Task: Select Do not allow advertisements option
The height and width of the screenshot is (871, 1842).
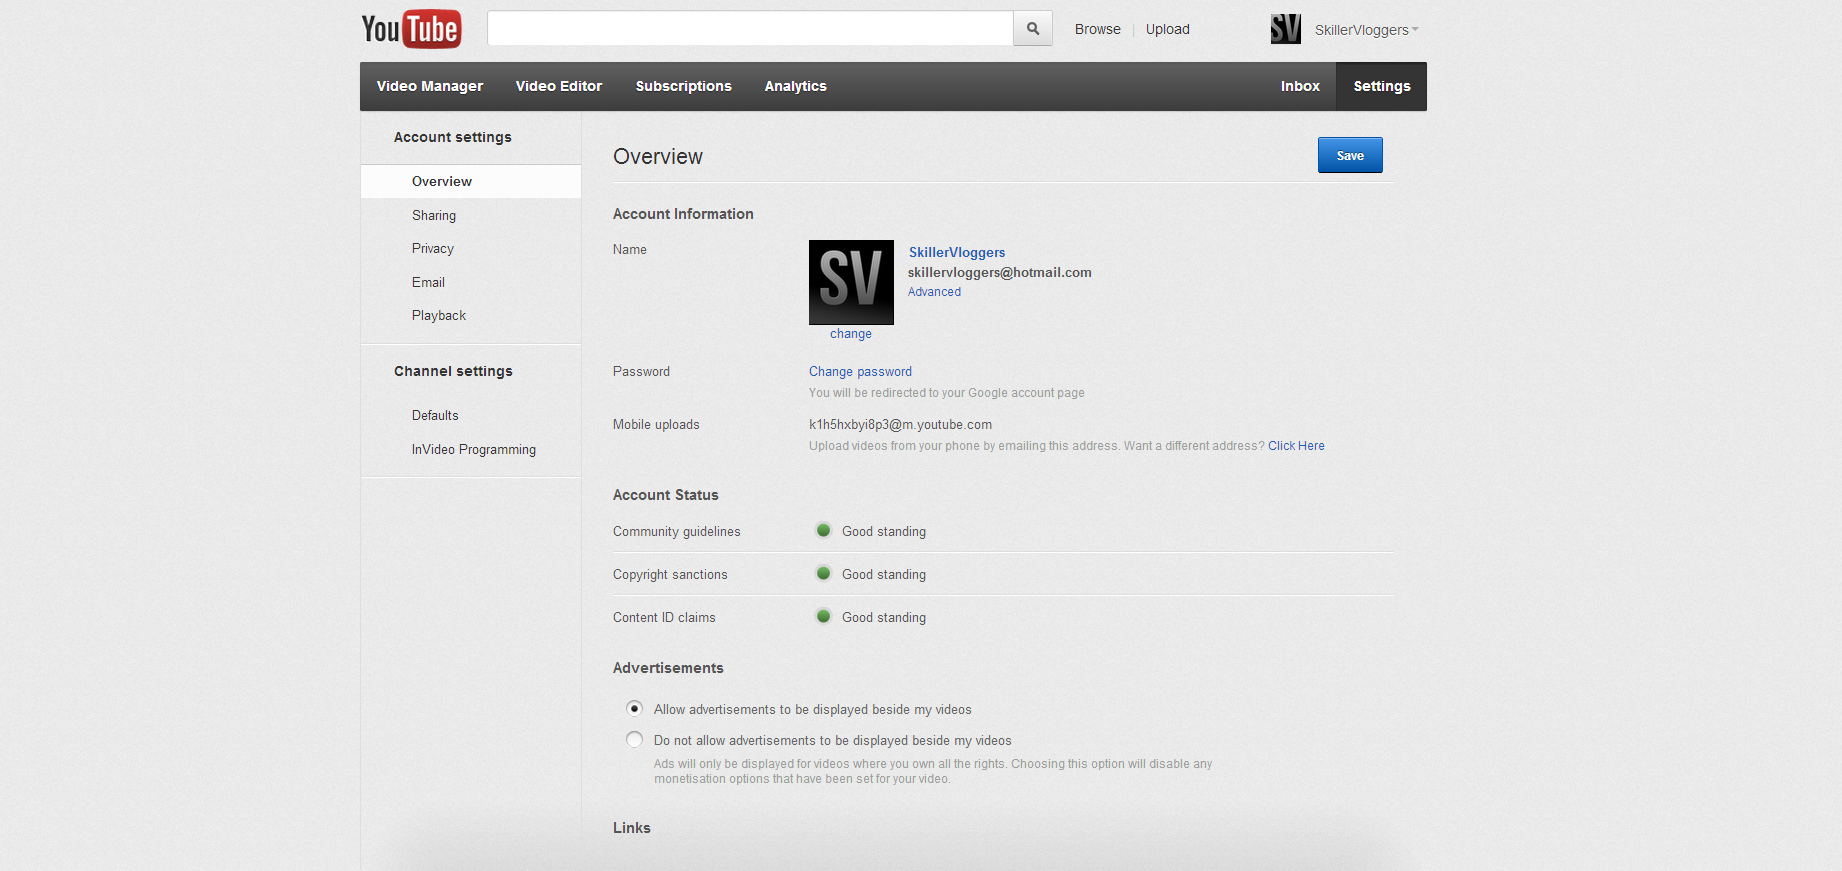Action: tap(634, 739)
